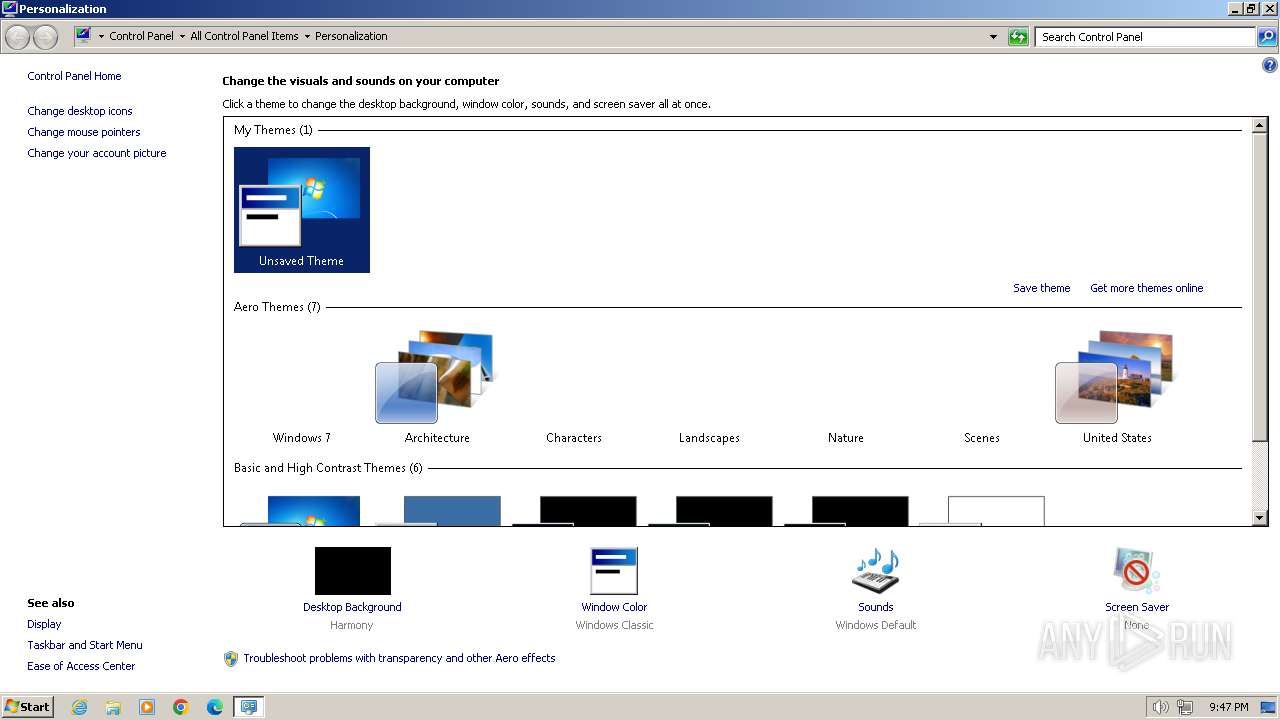Select the Landscapes theme label
Screen dimensions: 1280x720
709,438
